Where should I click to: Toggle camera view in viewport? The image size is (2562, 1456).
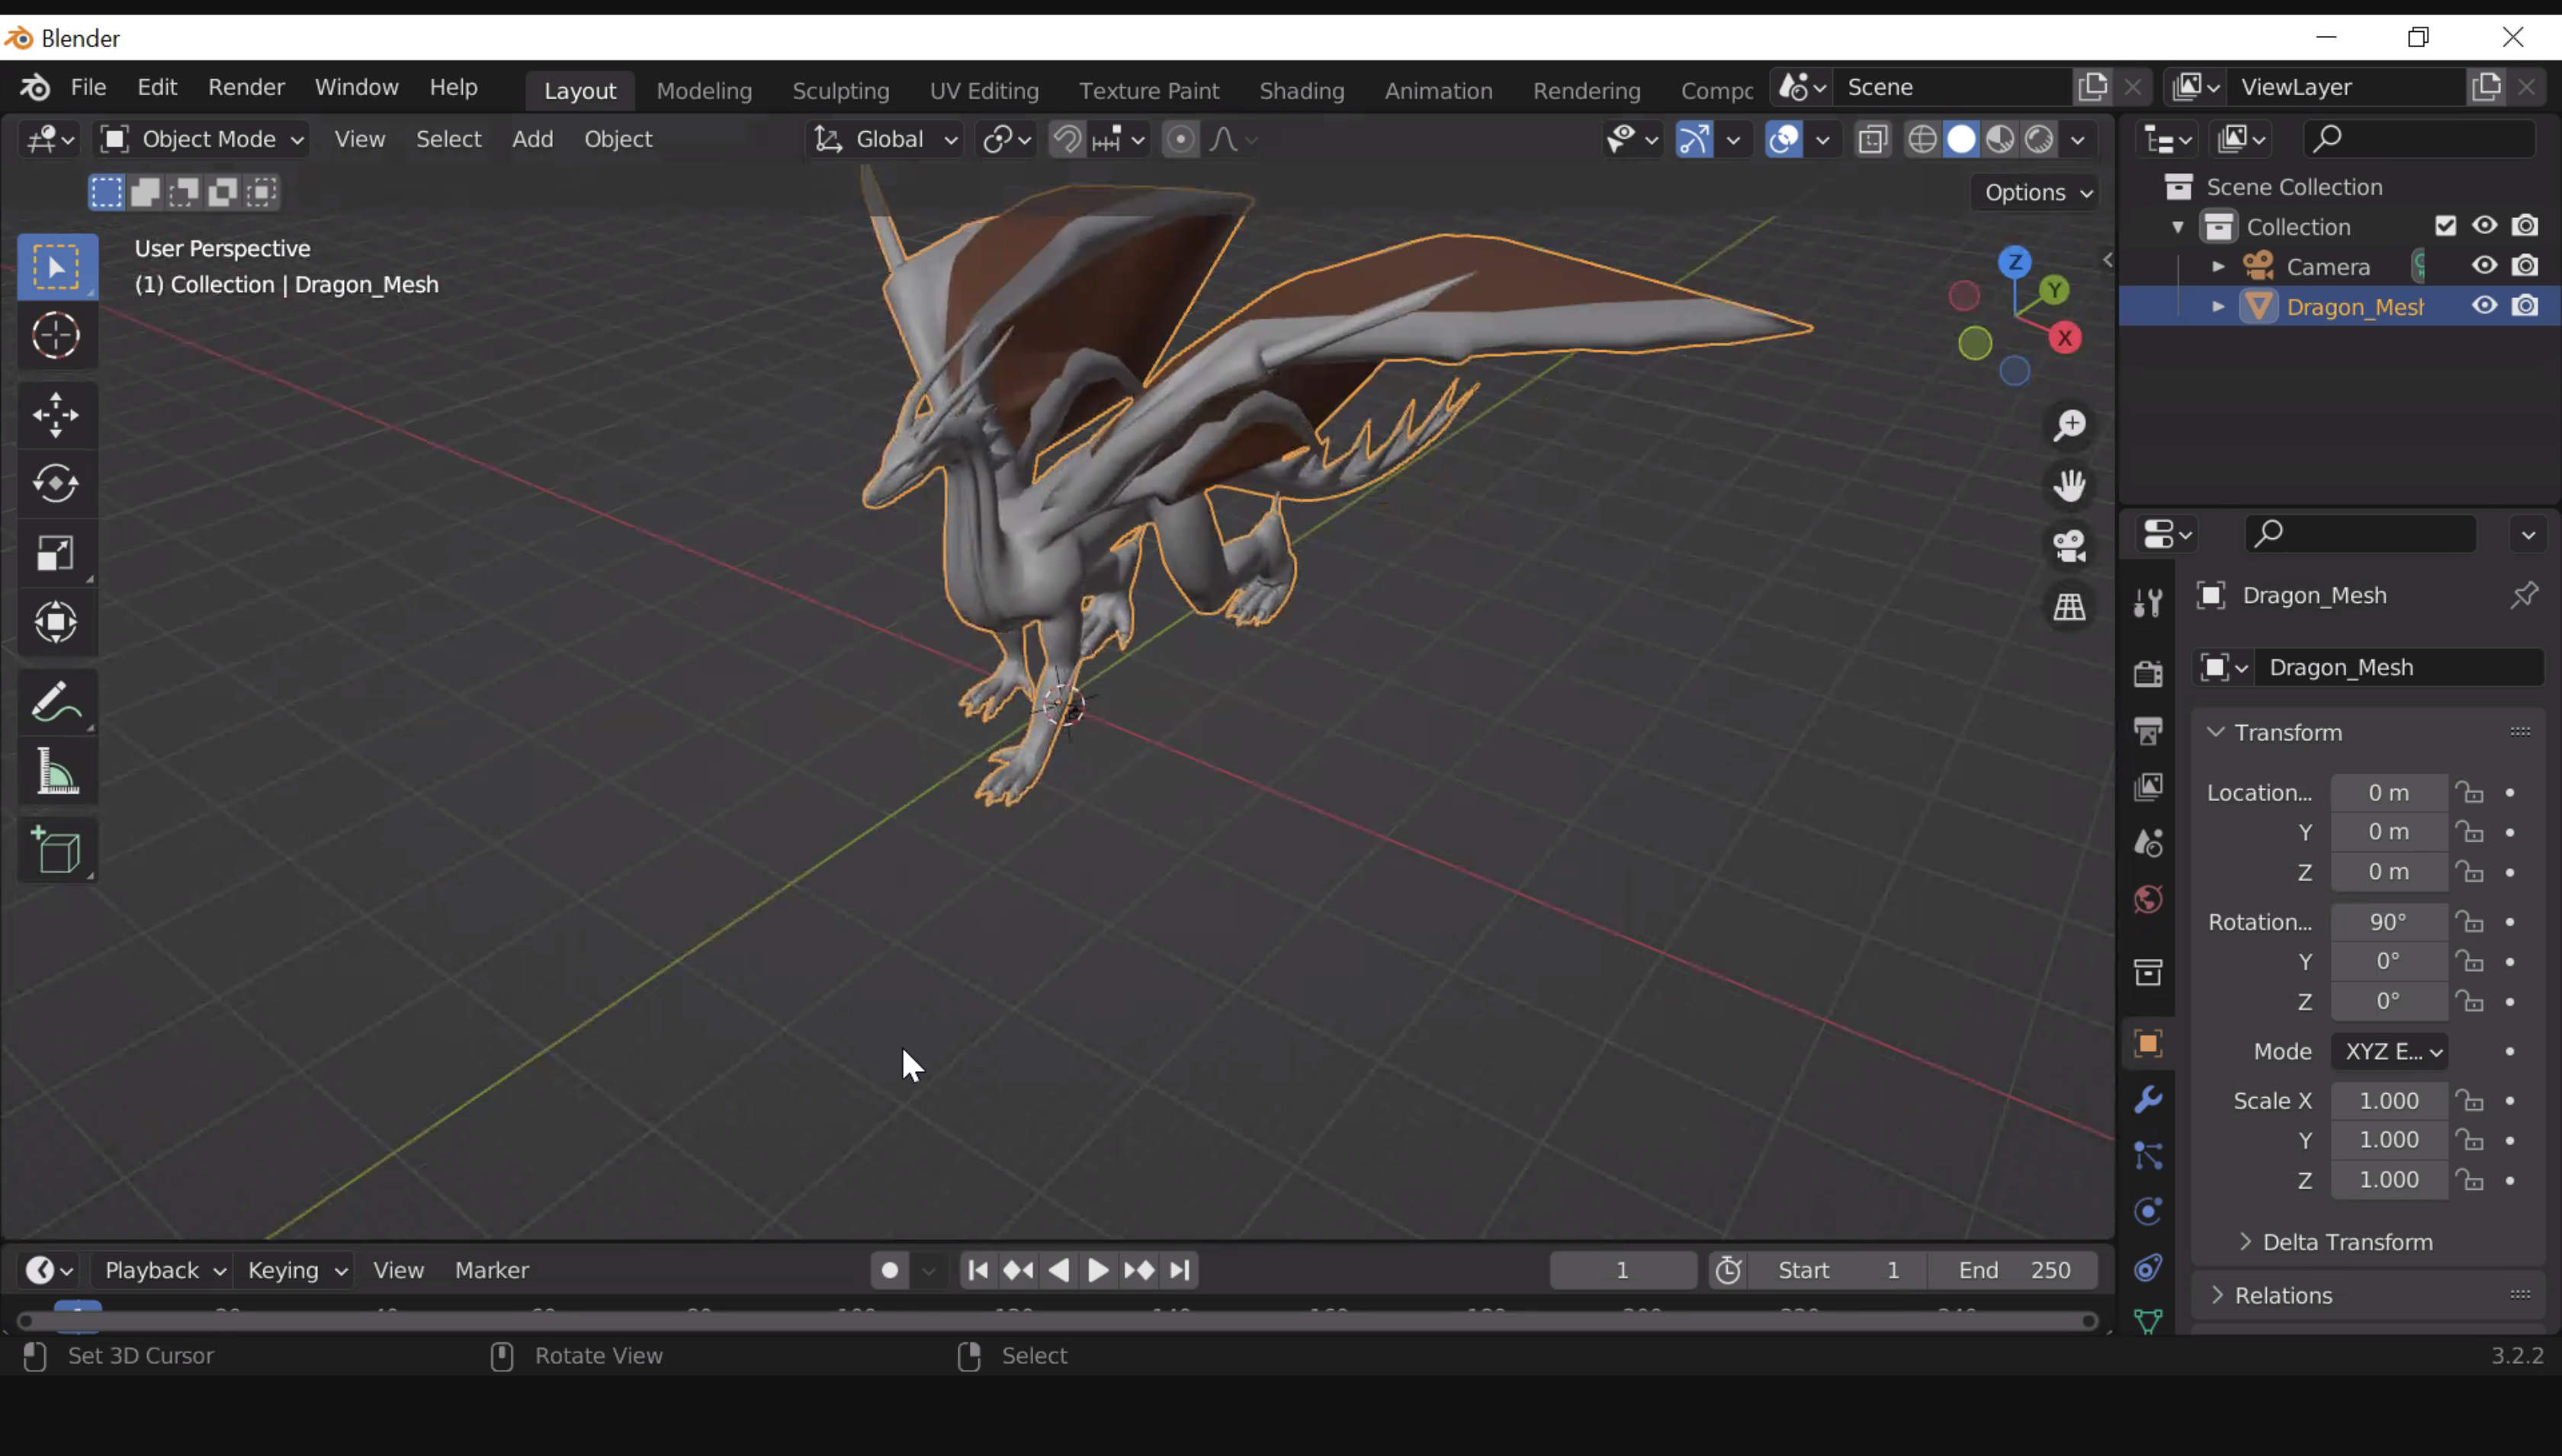pyautogui.click(x=2069, y=546)
